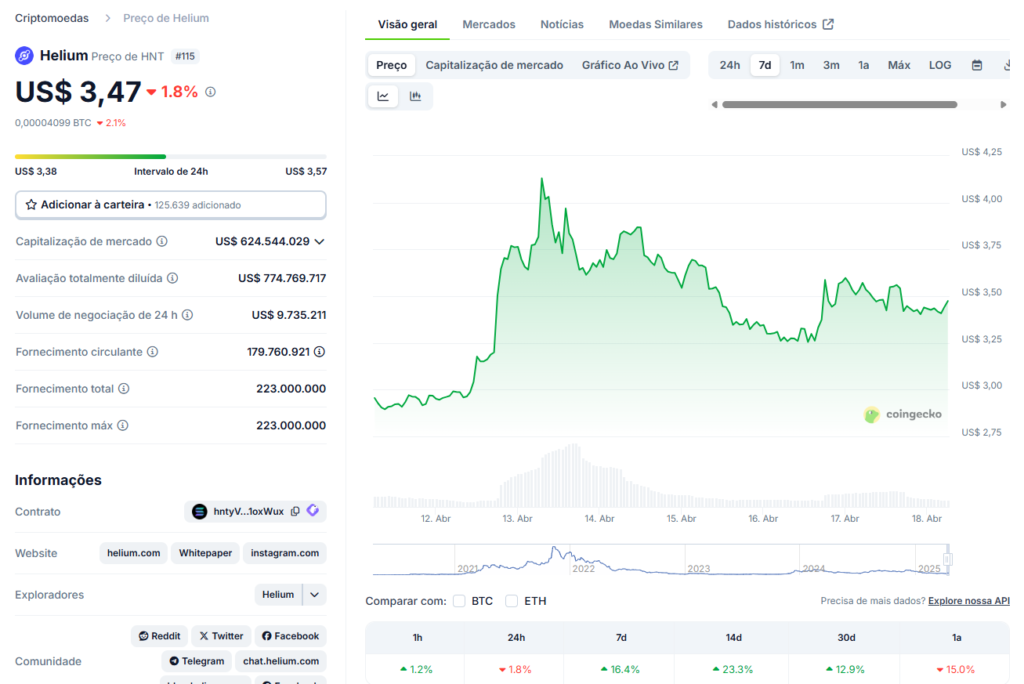Open Dados históricos external link icon
The height and width of the screenshot is (684, 1024).
pos(828,24)
